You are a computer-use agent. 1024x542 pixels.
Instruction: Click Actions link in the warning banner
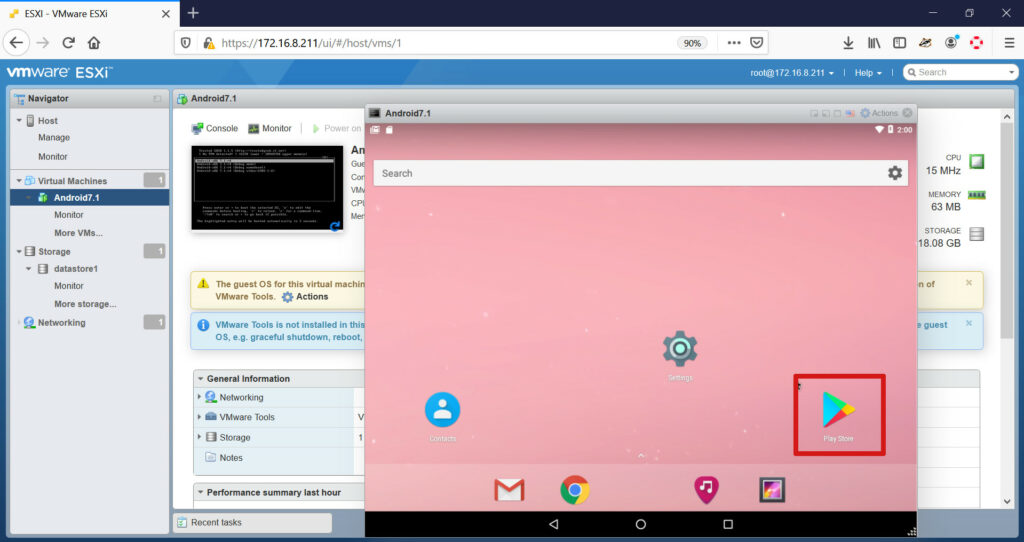305,296
